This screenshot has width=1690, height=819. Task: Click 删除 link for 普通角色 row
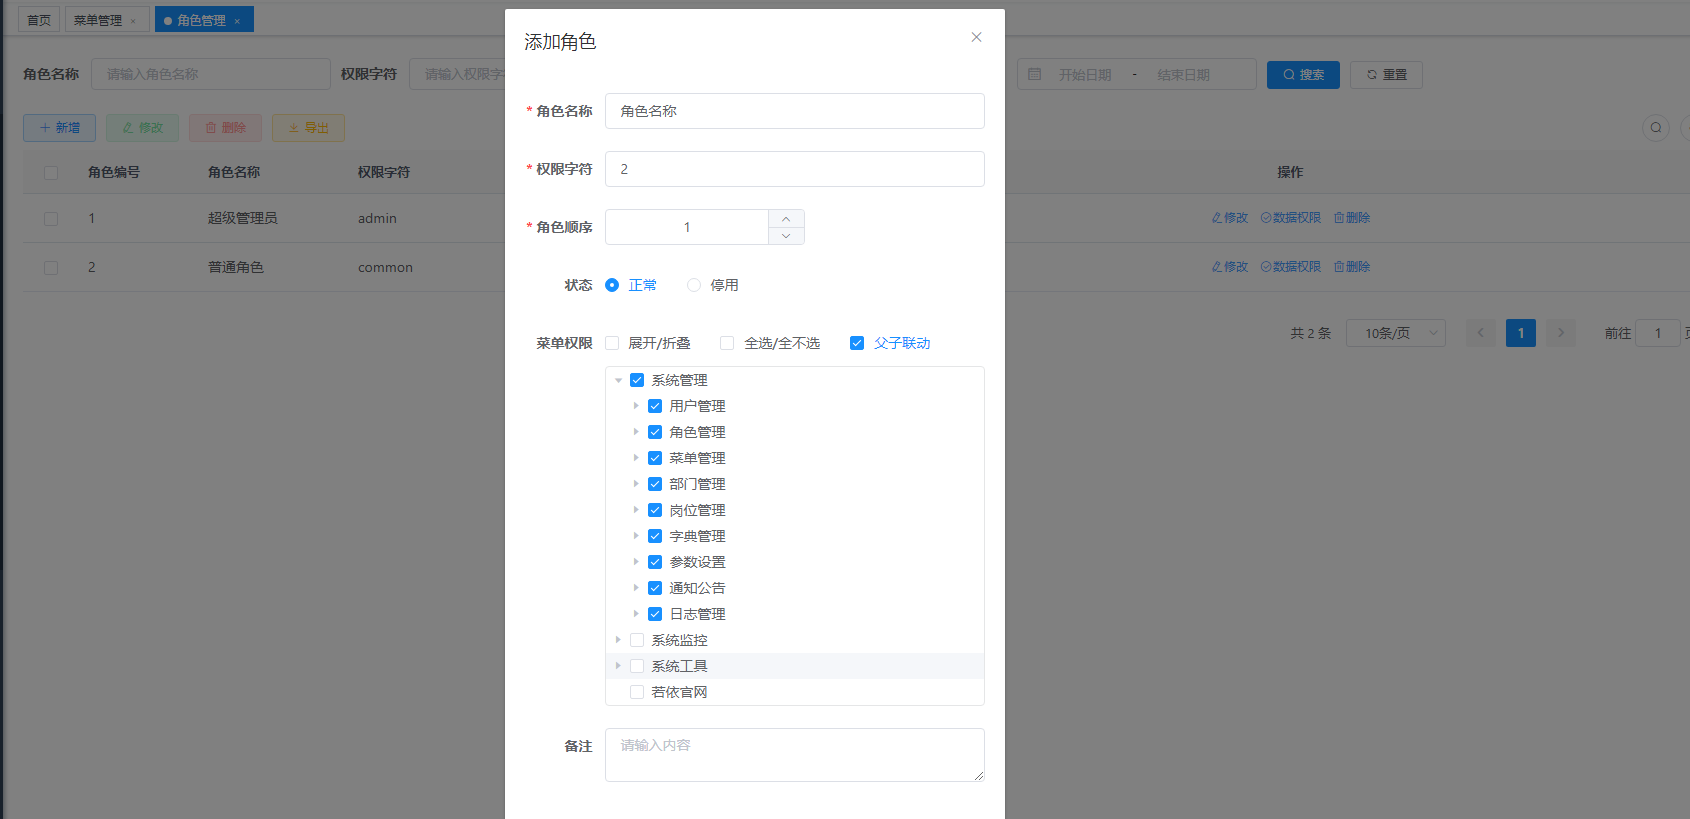tap(1352, 267)
